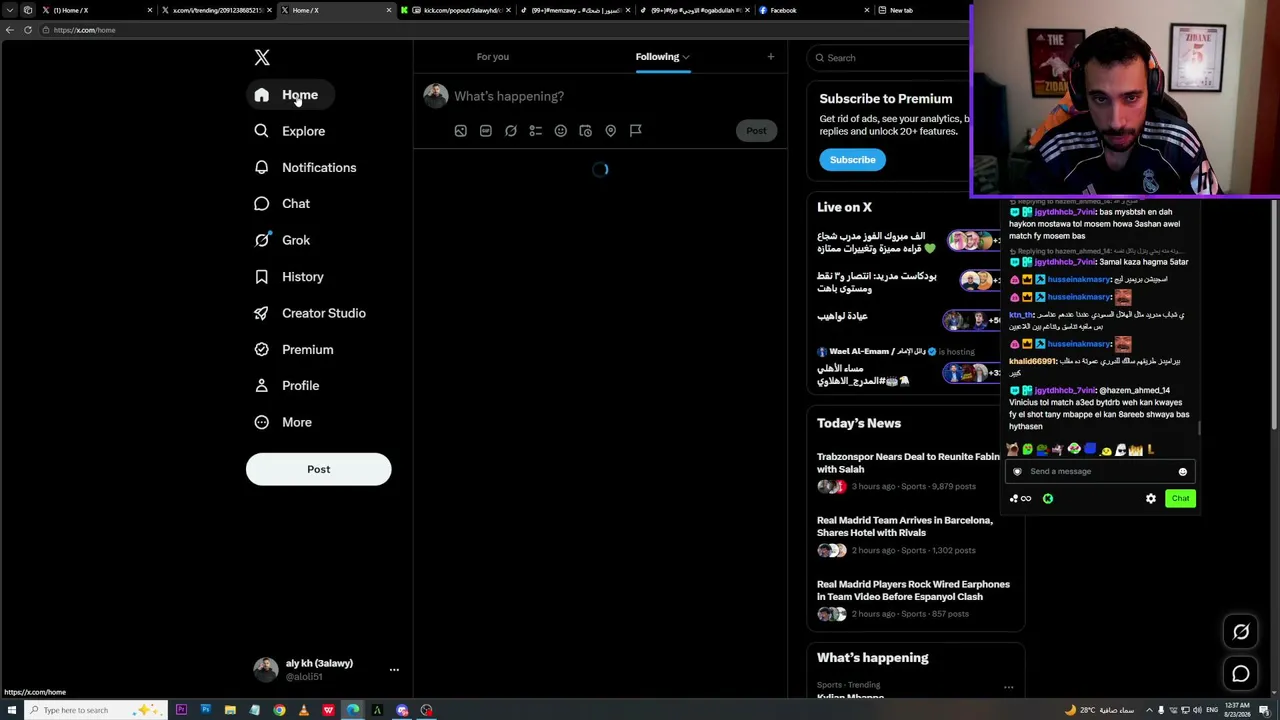Switch to the first (1) Home / X tab

95,10
